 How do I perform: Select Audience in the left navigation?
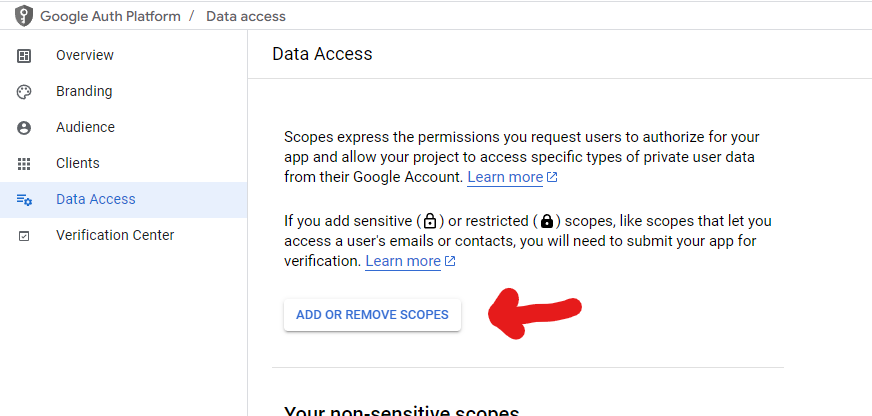85,127
